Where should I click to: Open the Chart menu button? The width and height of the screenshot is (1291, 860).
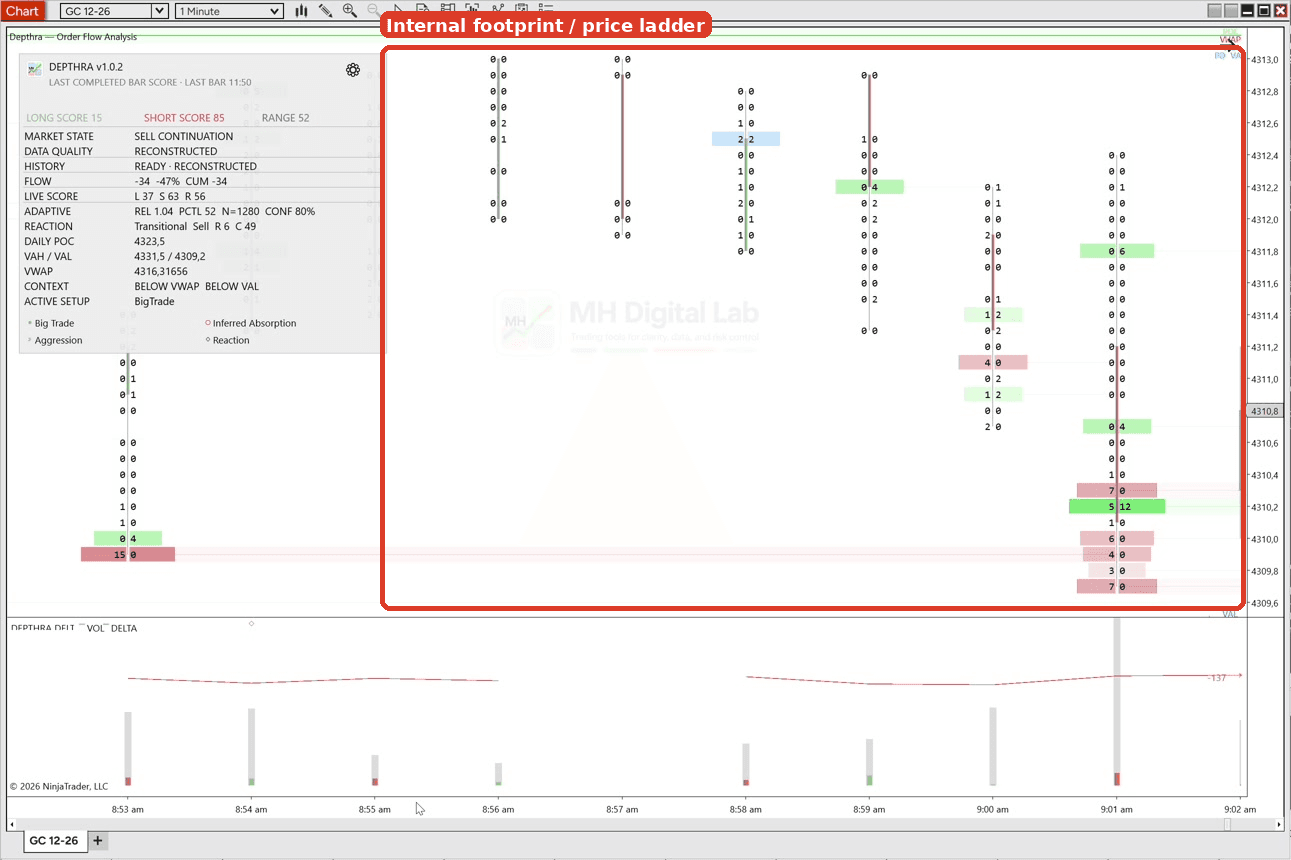pyautogui.click(x=23, y=11)
